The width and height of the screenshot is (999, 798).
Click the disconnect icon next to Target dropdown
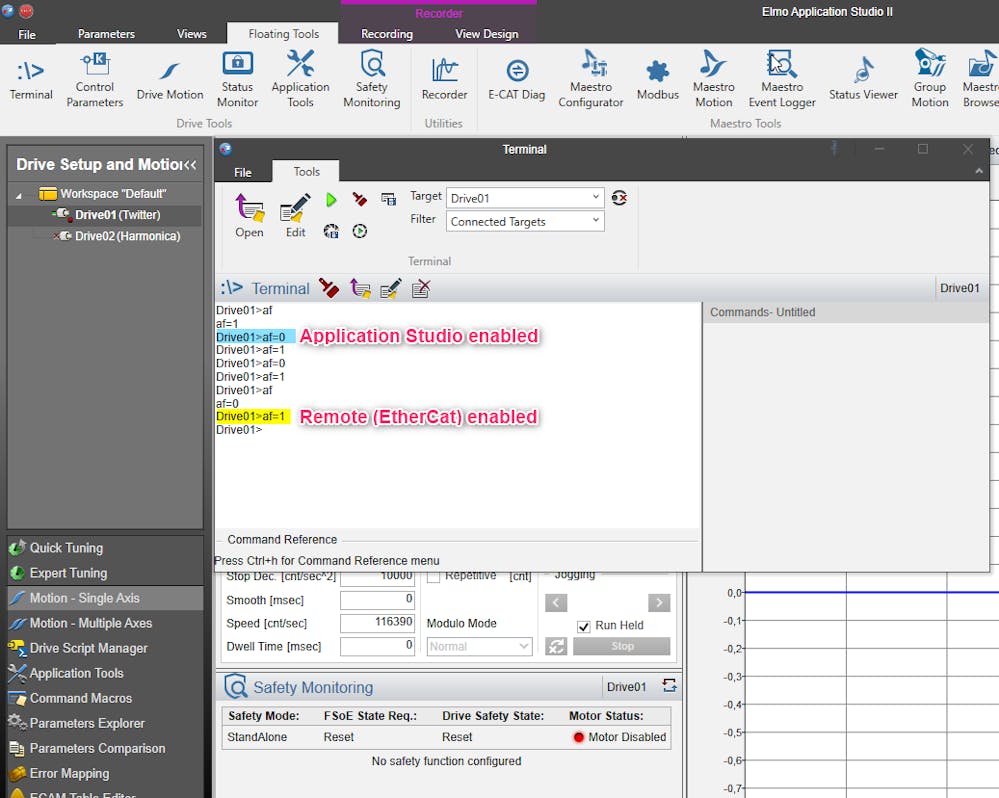[619, 198]
